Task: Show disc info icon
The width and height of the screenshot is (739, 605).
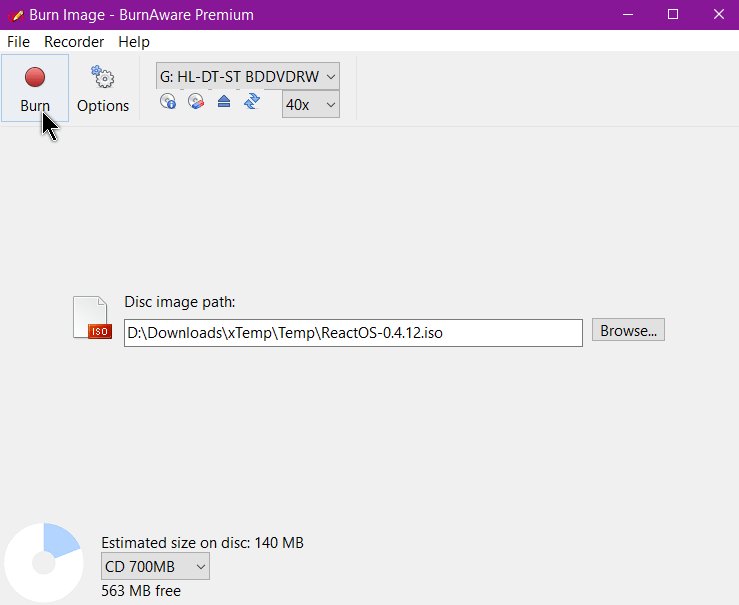Action: point(168,101)
